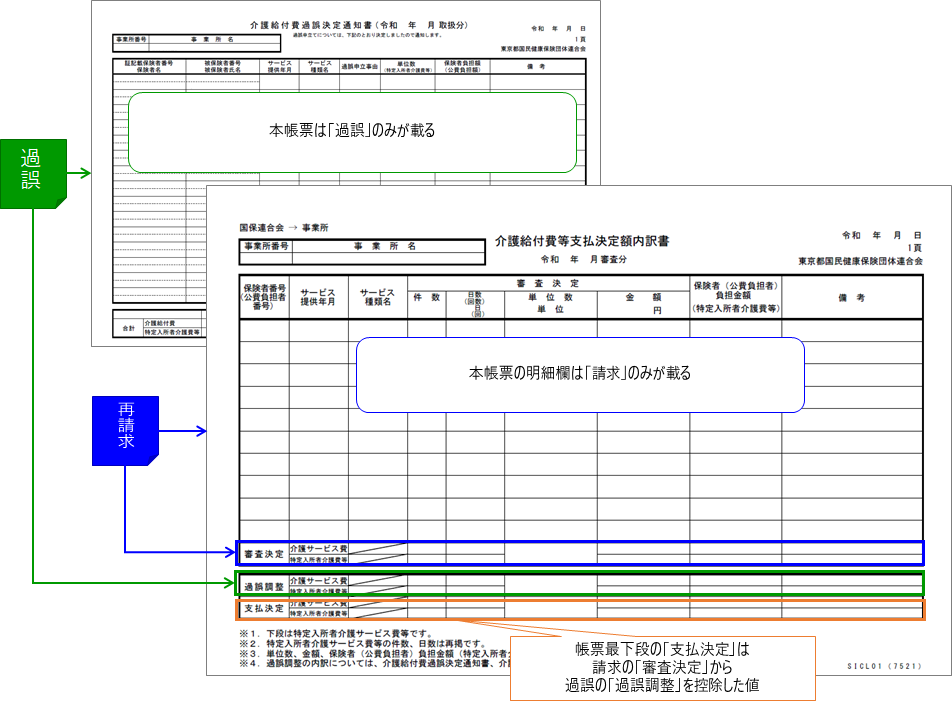Select the title 介護給付費等支払決定額内訳書
Viewport: 952px width, 717px height.
(582, 241)
